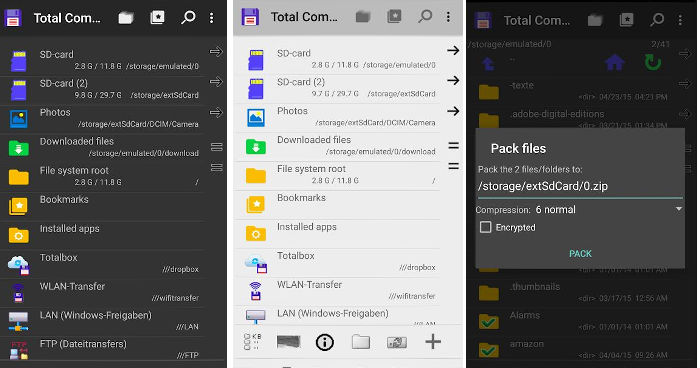Open the SD-card icon in the dark panel
Image resolution: width=700 pixels, height=368 pixels.
(19, 61)
